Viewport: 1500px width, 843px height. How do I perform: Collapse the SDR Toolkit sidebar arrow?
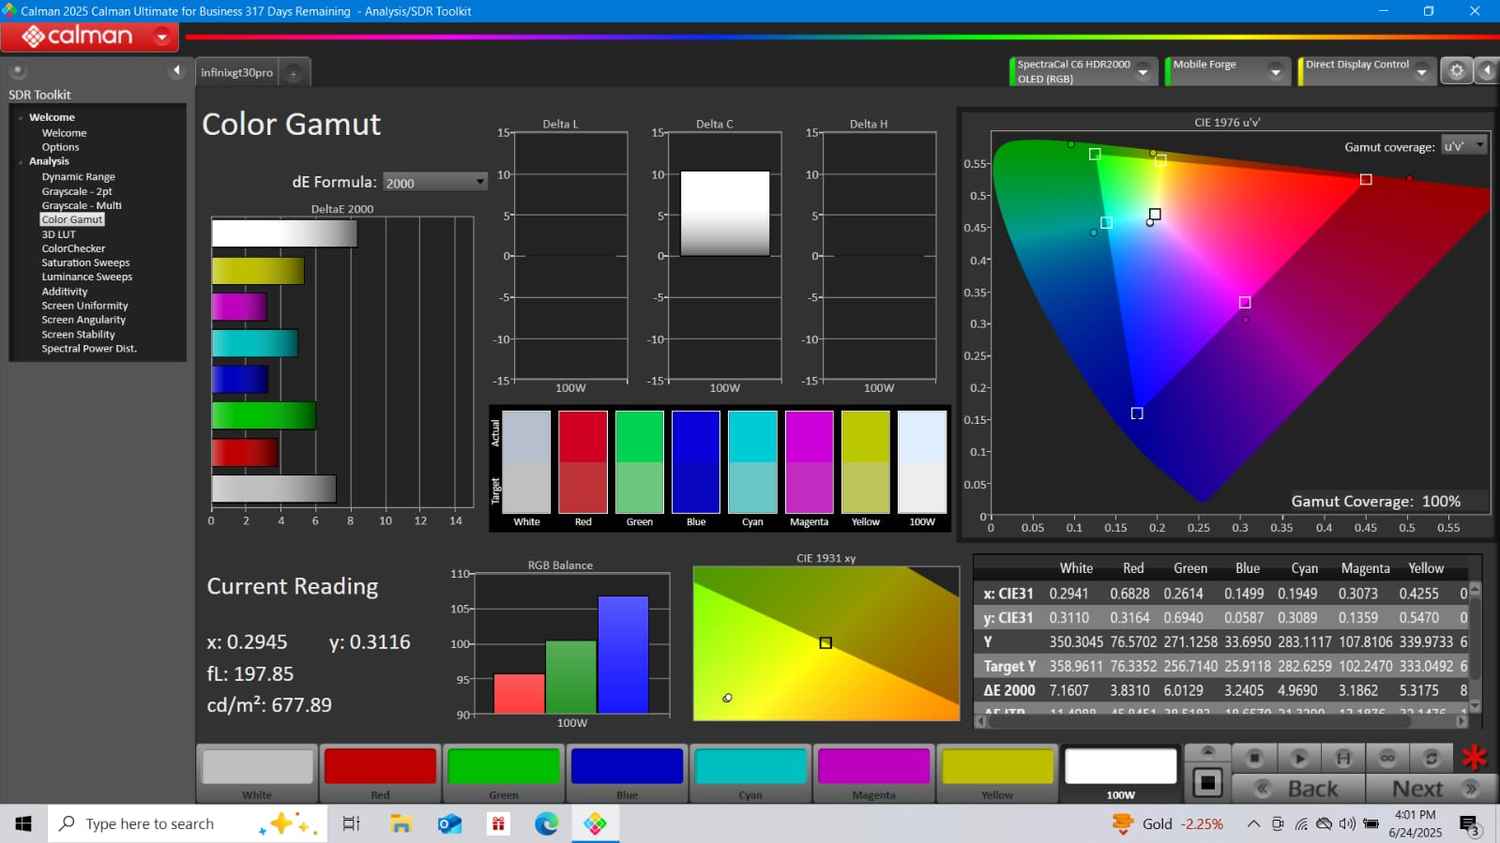176,70
